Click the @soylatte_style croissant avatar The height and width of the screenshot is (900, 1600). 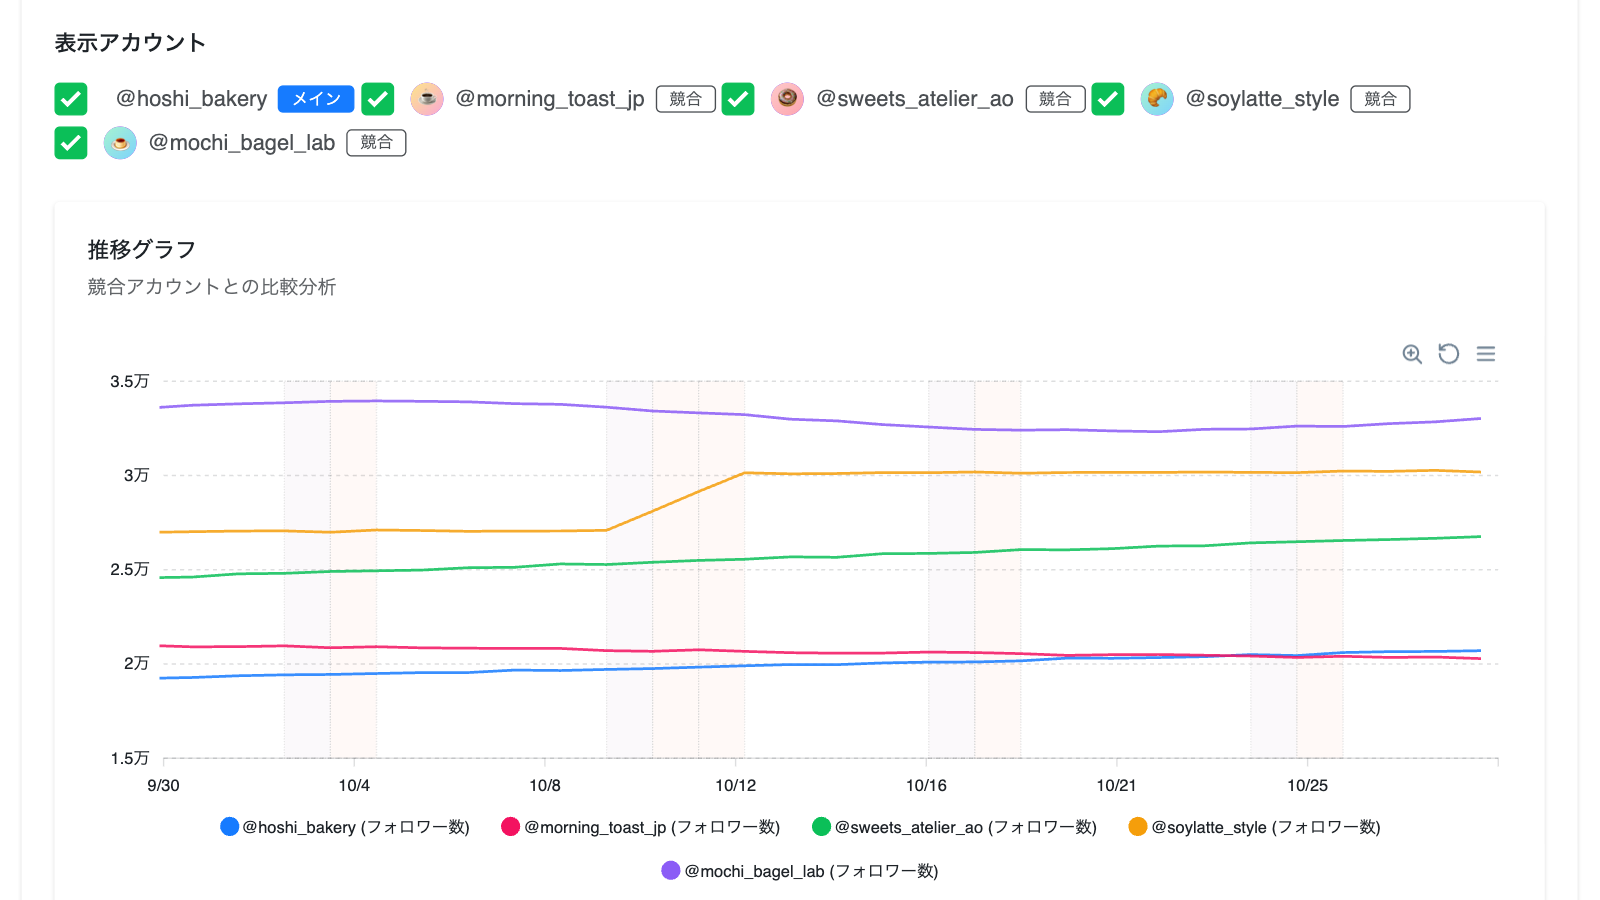(1157, 99)
